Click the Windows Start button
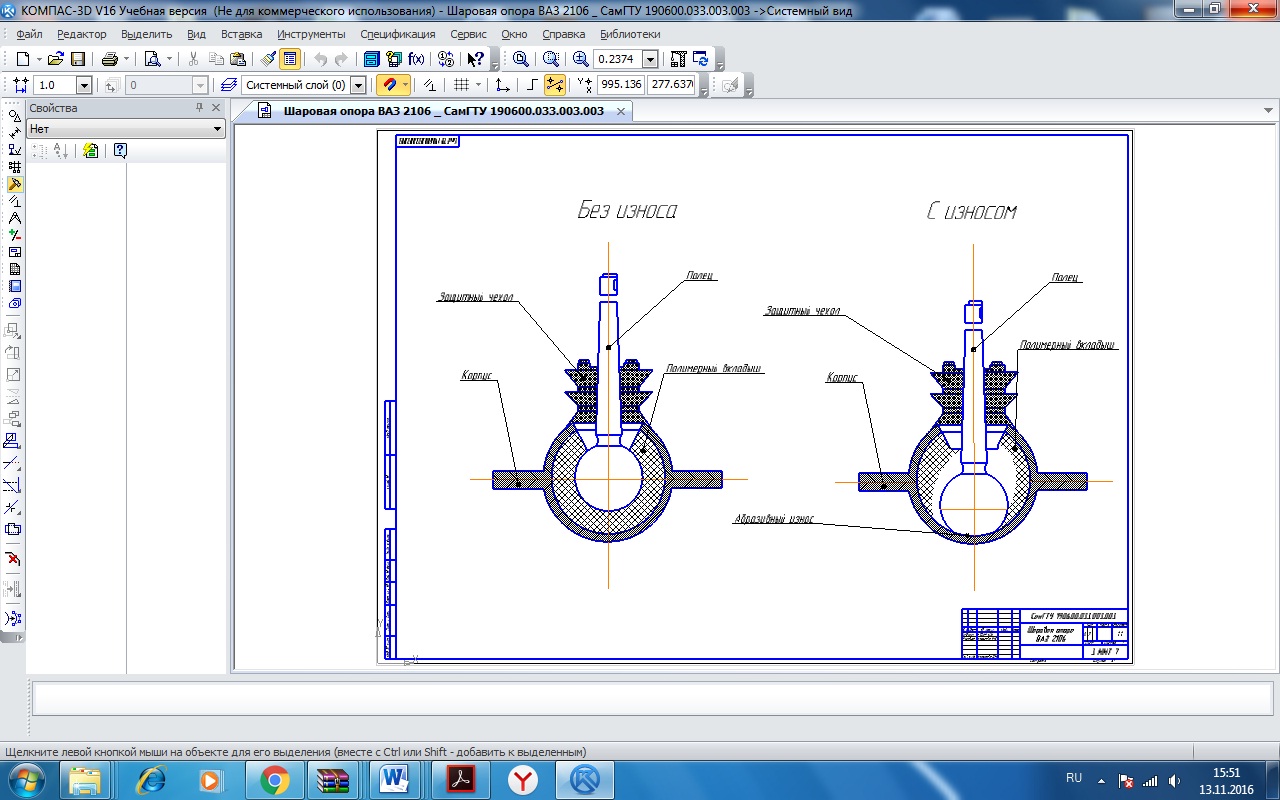Image resolution: width=1280 pixels, height=800 pixels. 25,780
